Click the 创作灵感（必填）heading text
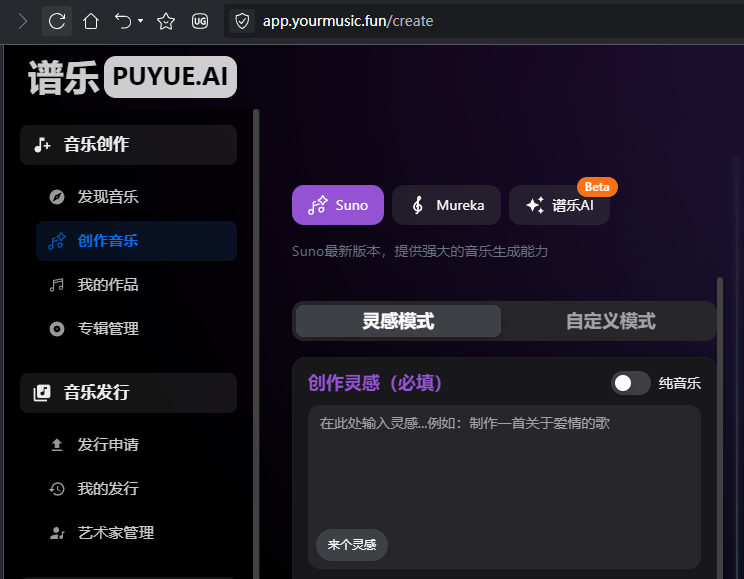The image size is (744, 579). [375, 383]
